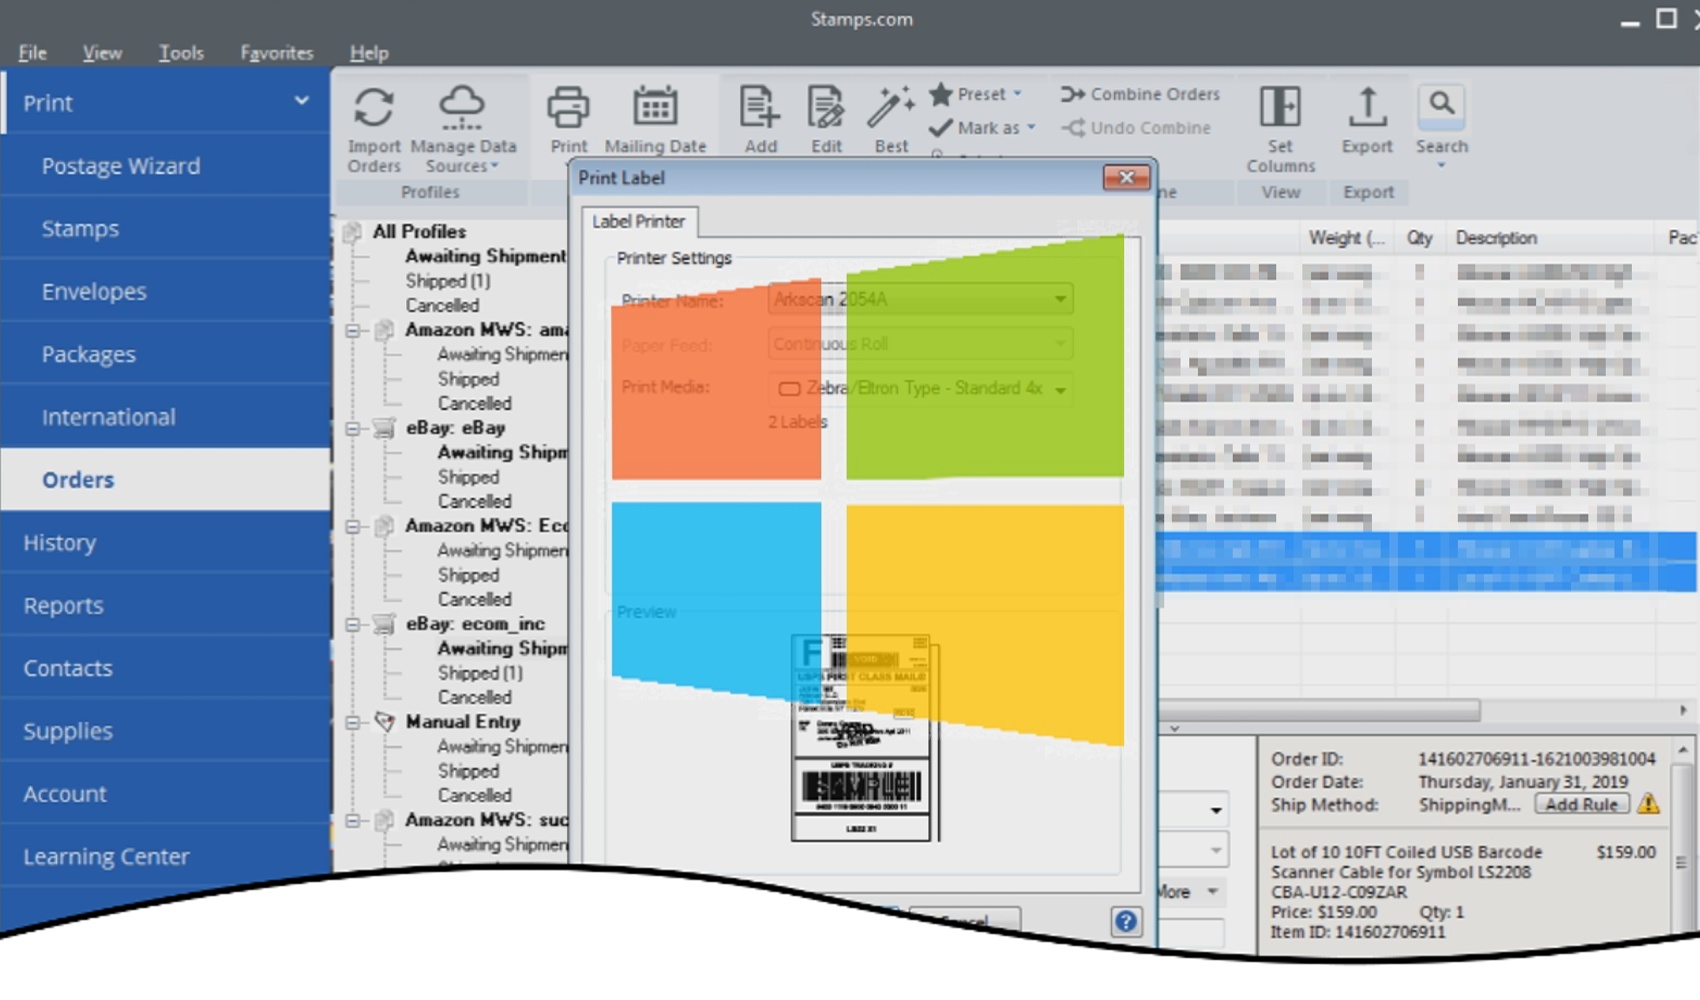
Task: Open Supplies in sidebar
Action: [x=165, y=731]
